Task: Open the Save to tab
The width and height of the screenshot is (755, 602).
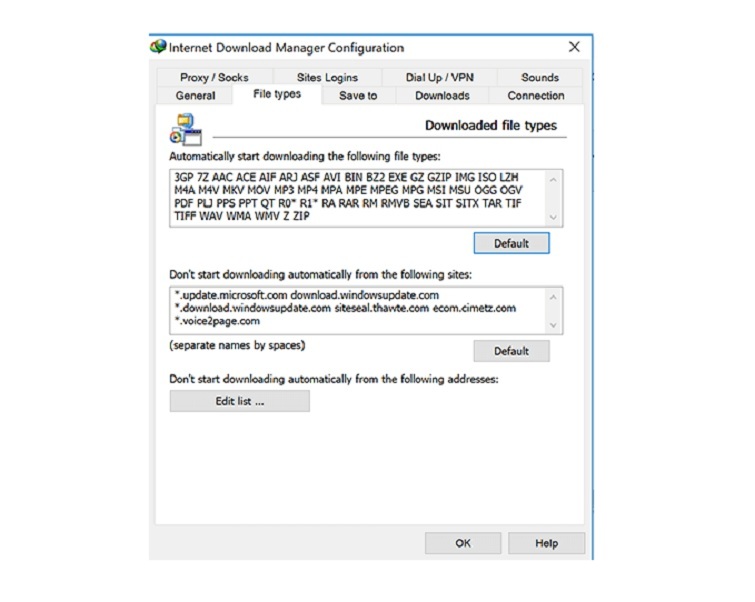Action: (358, 96)
